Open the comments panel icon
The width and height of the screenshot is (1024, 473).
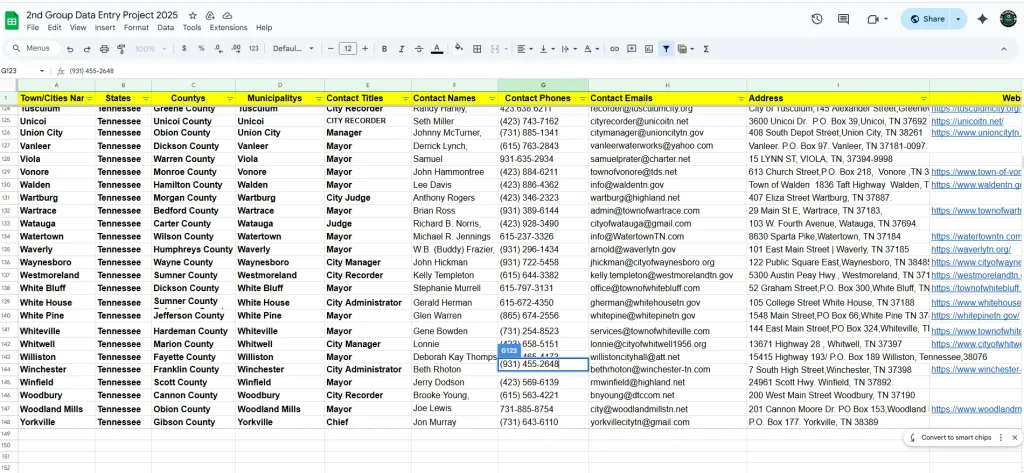(845, 19)
